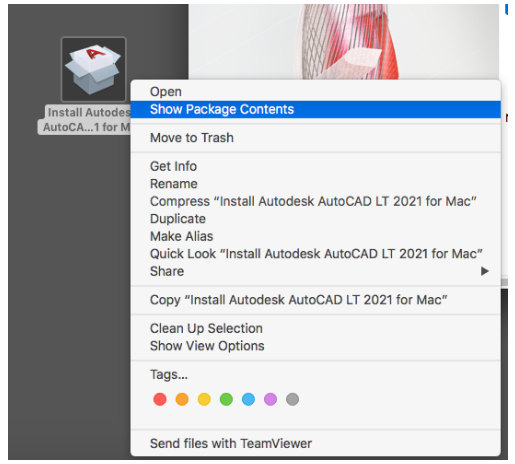The image size is (515, 464).
Task: Select Make Alias
Action: pyautogui.click(x=316, y=236)
